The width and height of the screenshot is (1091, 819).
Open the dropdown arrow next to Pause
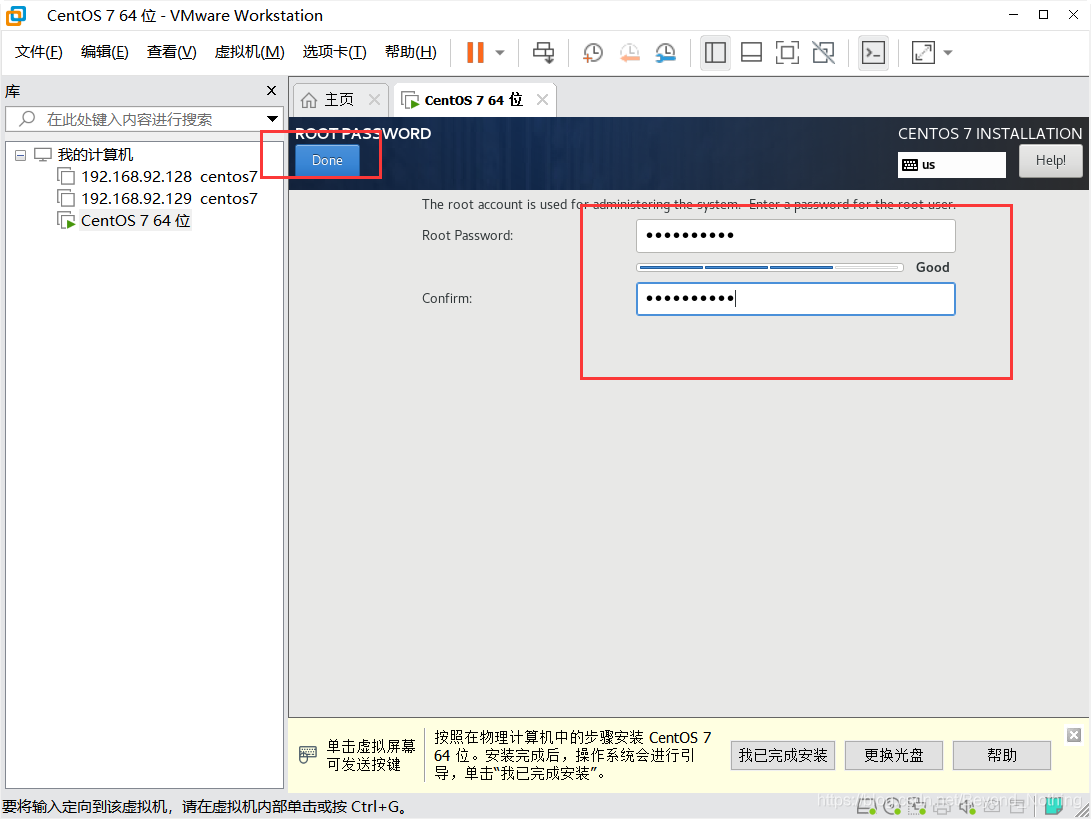pyautogui.click(x=500, y=53)
